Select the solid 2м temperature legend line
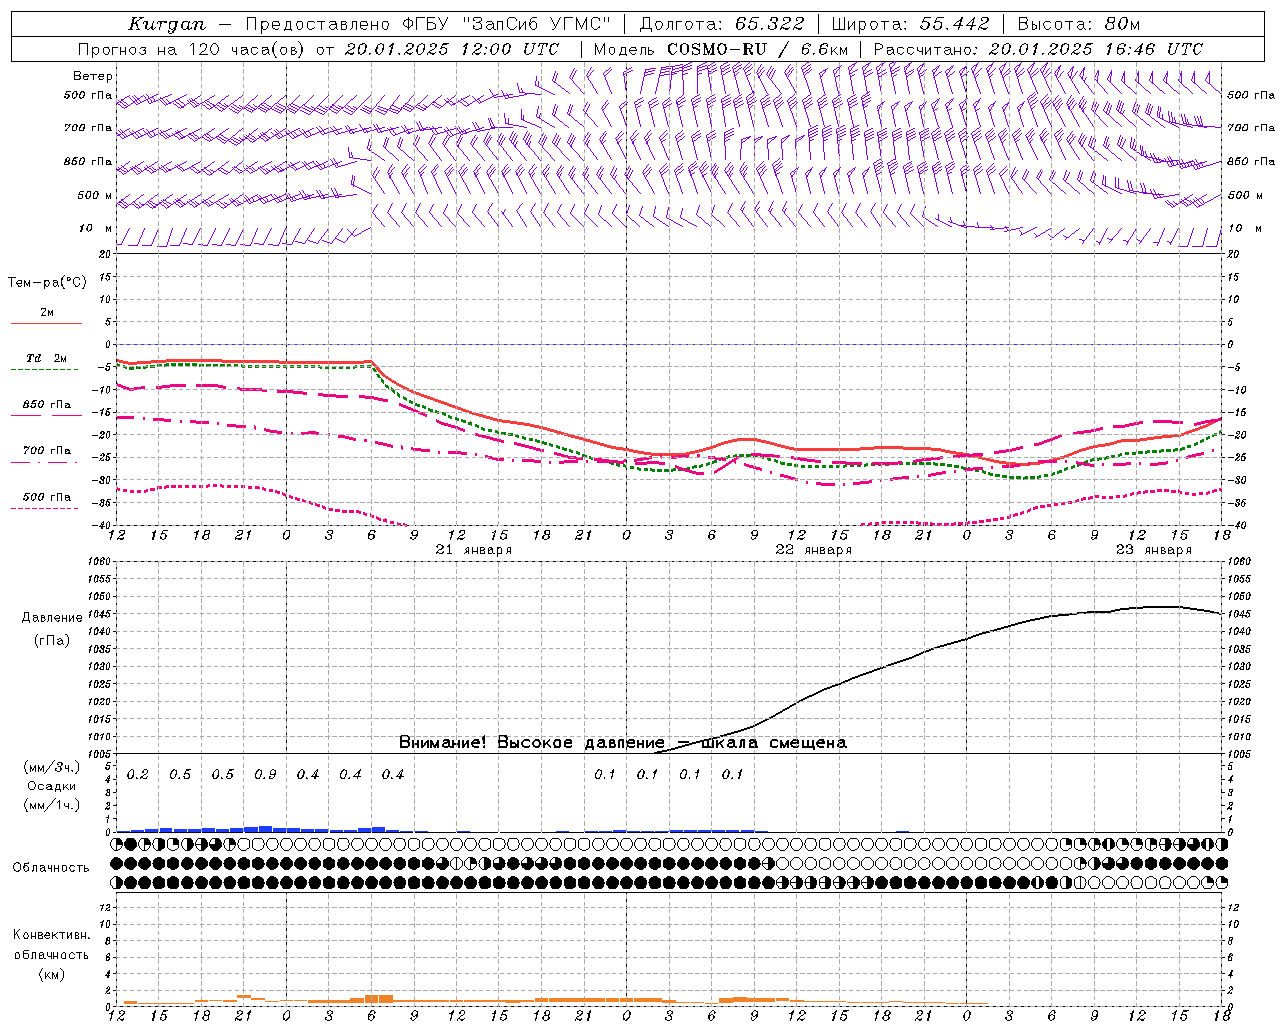 tap(46, 323)
